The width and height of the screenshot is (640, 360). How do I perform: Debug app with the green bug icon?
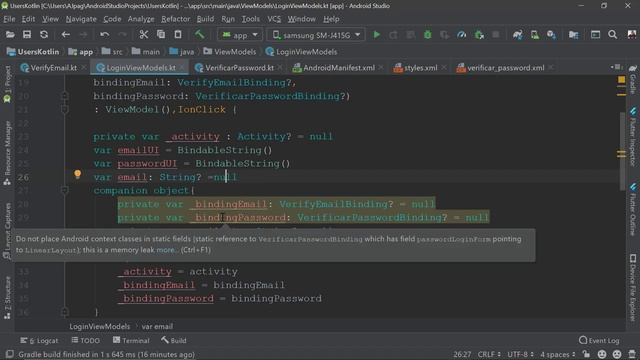coord(427,35)
